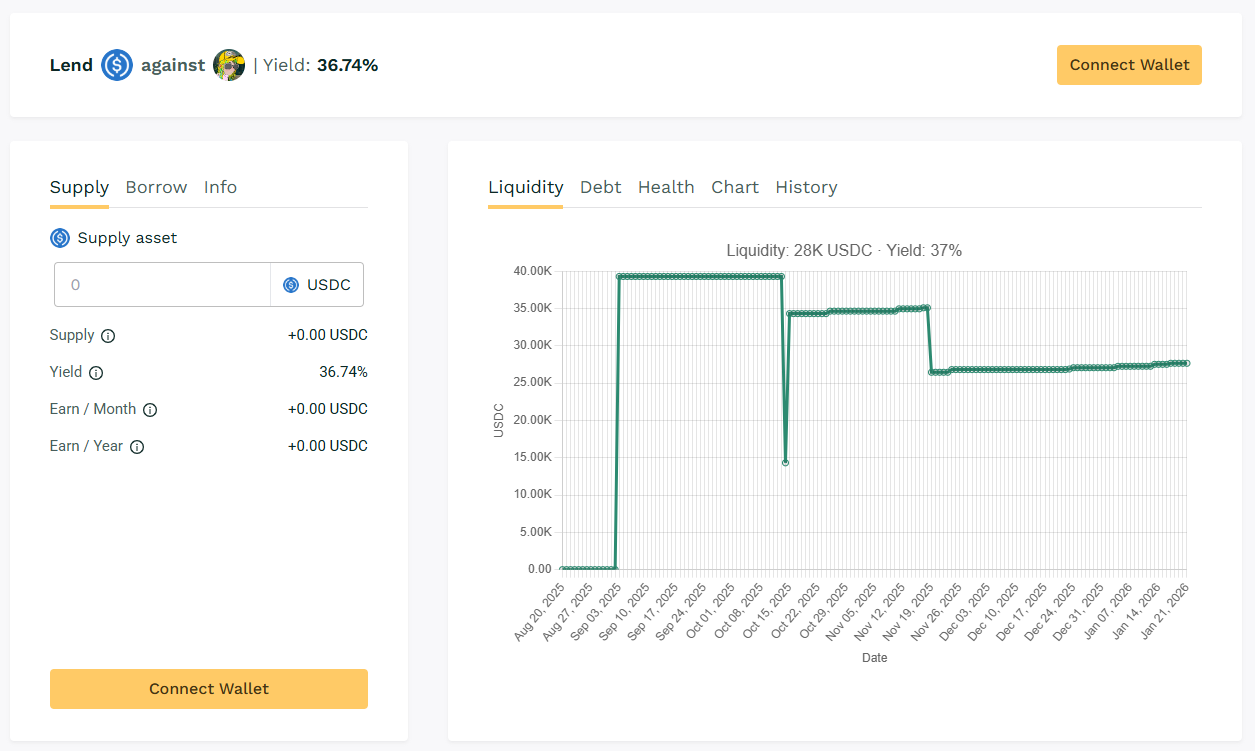Click the 15K dip data point on chart

pyautogui.click(x=785, y=462)
